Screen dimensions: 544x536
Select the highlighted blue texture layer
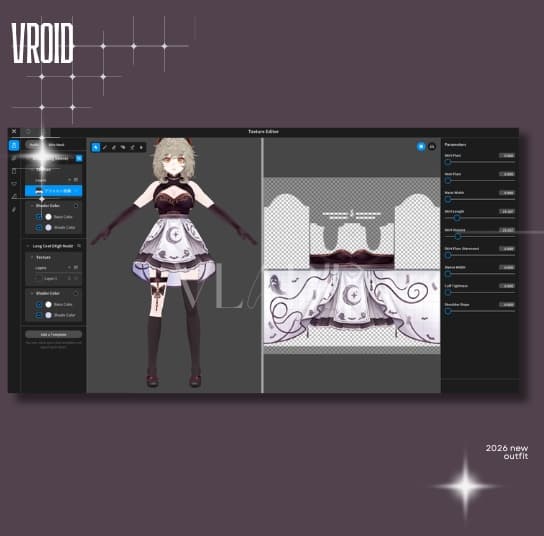point(54,191)
